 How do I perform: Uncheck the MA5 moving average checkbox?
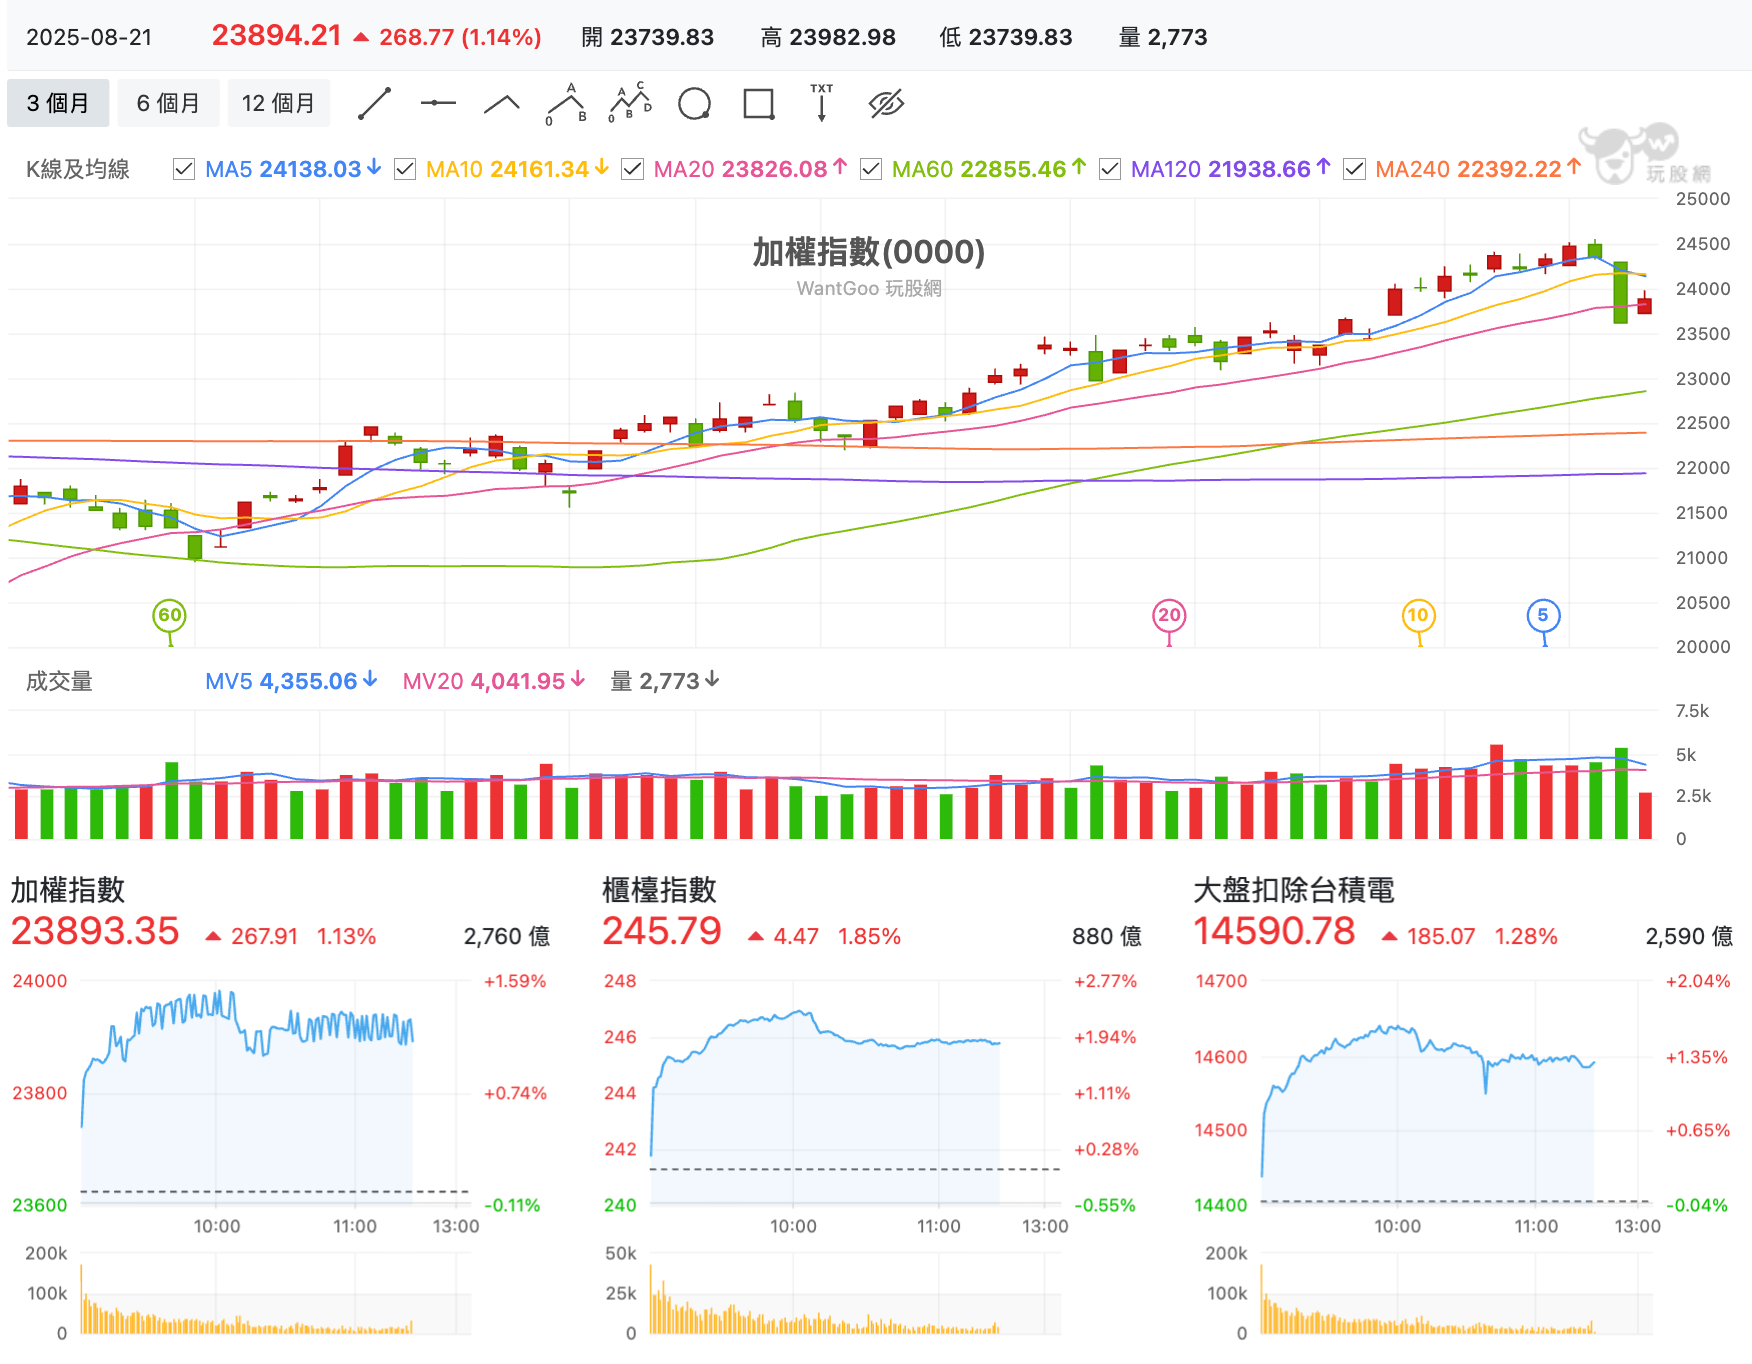coord(184,169)
